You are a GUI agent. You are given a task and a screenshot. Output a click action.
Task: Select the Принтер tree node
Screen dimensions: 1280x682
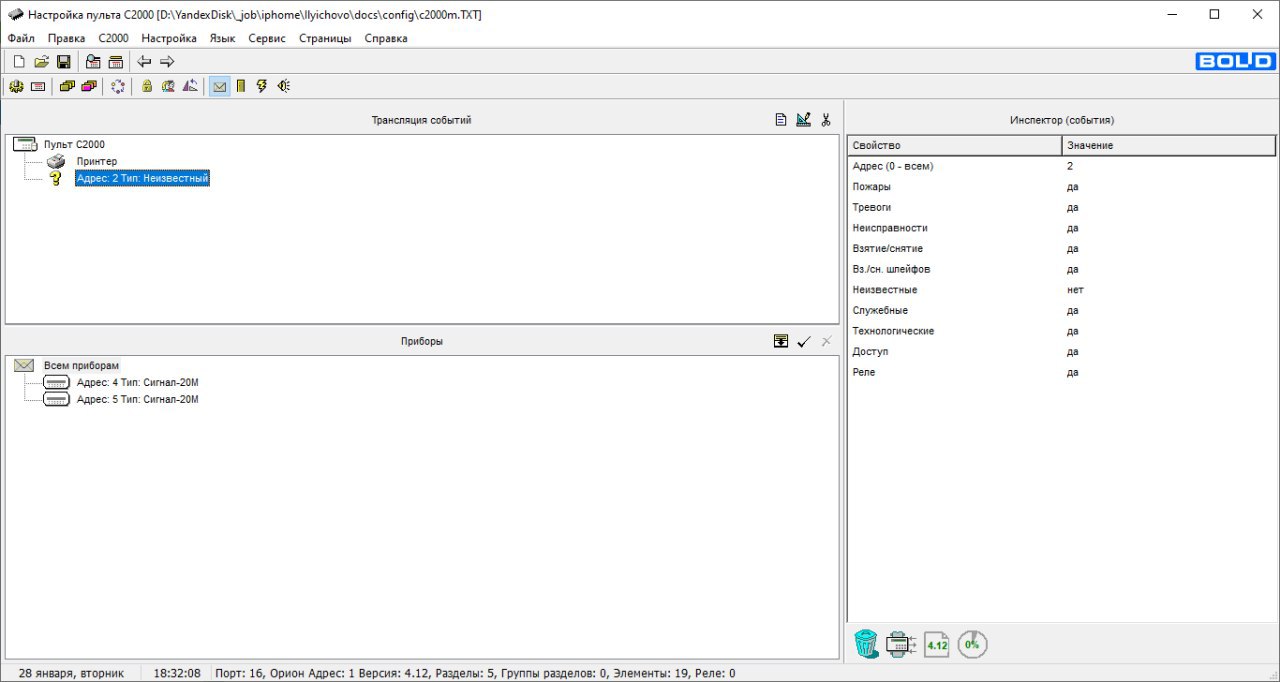click(97, 161)
